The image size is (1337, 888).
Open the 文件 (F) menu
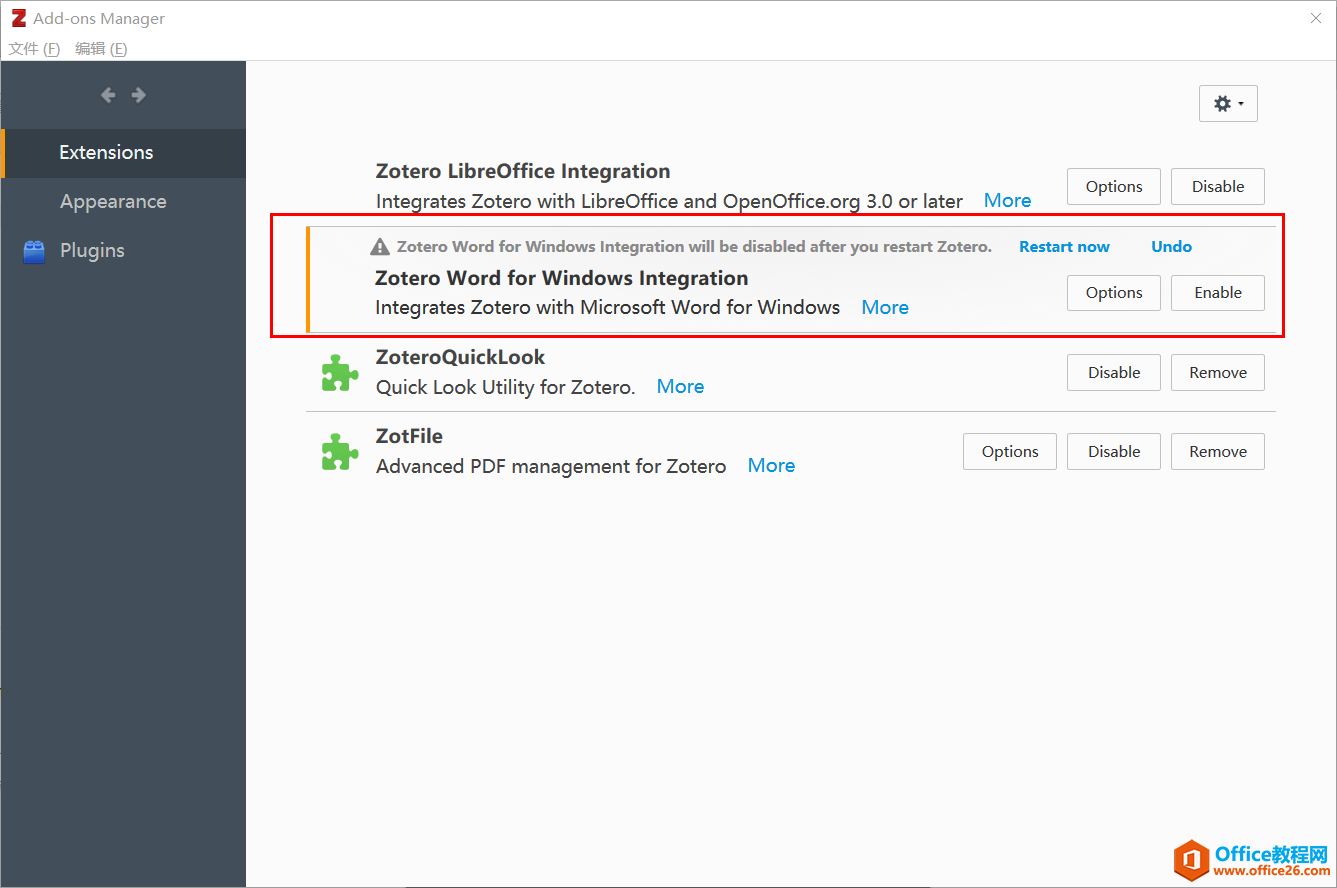35,48
